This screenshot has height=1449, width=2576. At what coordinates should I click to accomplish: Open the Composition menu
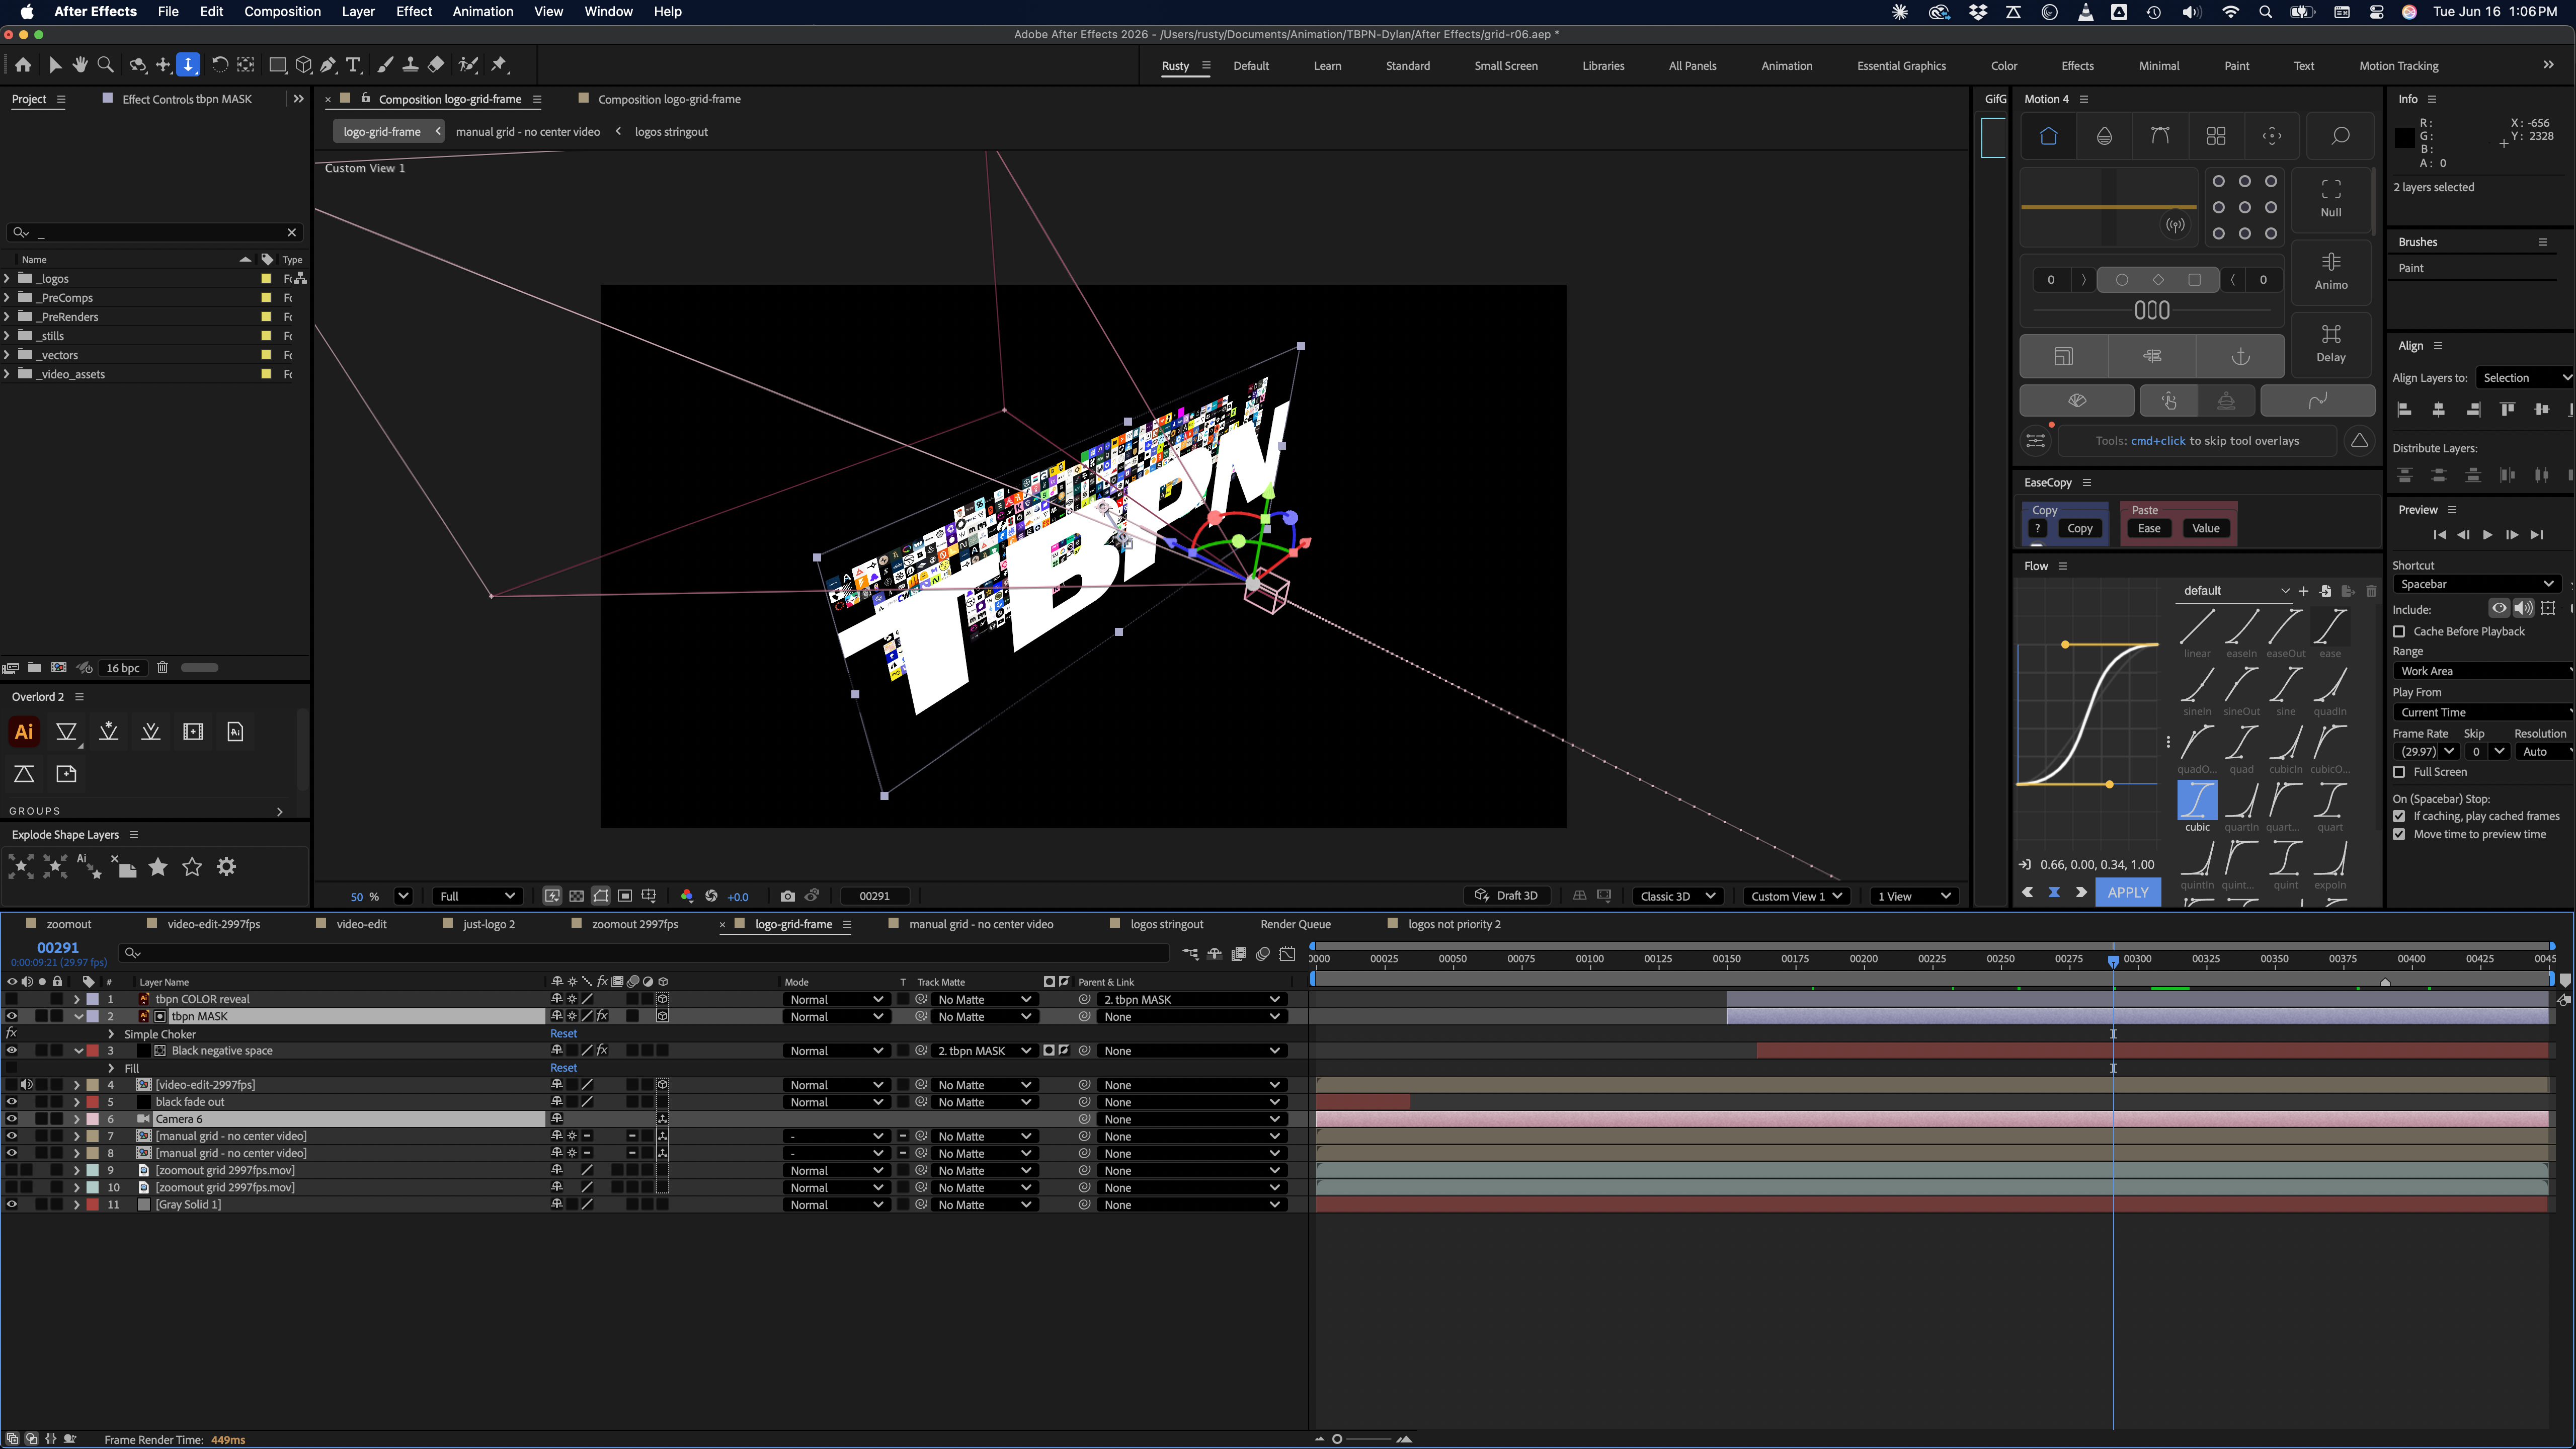[x=282, y=12]
